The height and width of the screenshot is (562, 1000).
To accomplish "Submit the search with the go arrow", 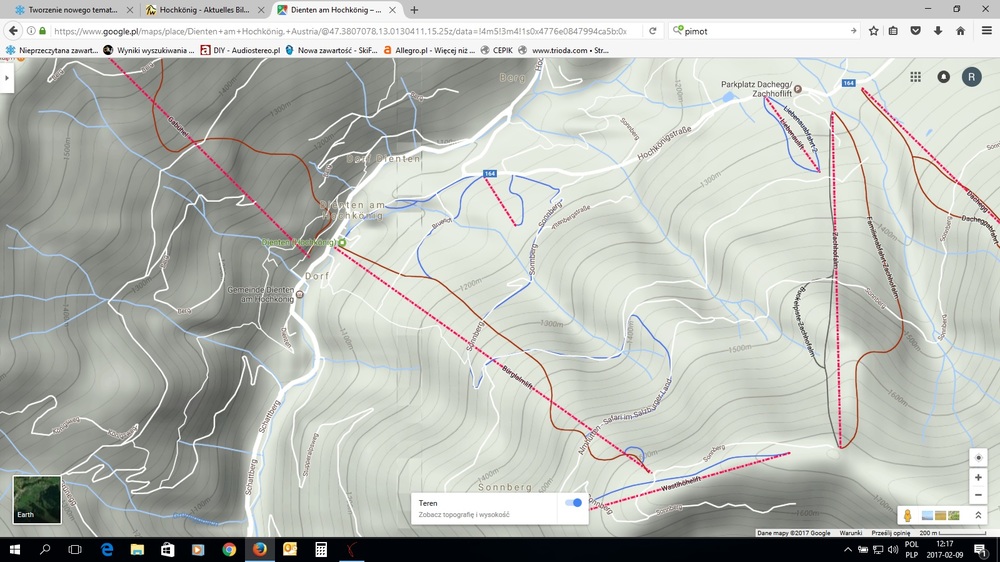I will 853,31.
